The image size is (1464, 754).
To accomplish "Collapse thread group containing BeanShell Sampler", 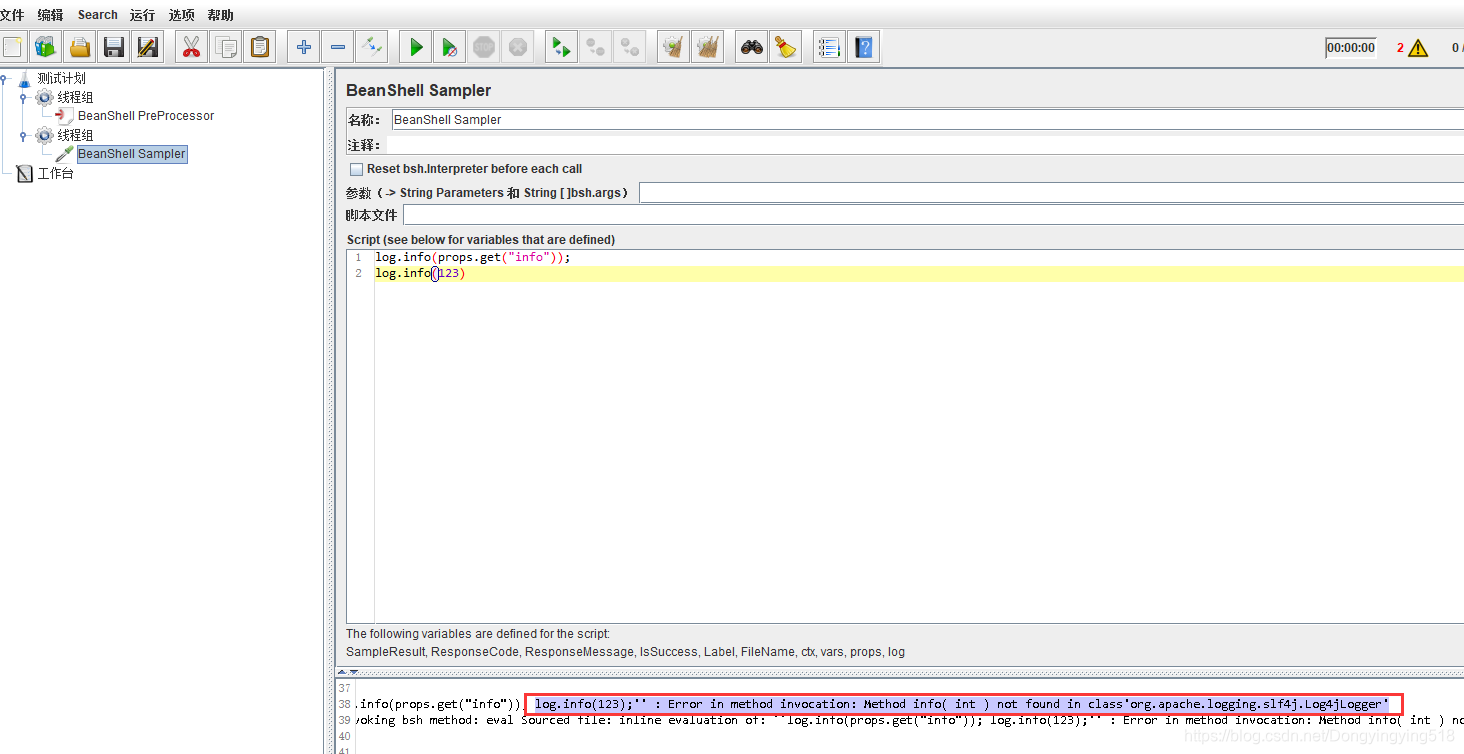I will 23,135.
